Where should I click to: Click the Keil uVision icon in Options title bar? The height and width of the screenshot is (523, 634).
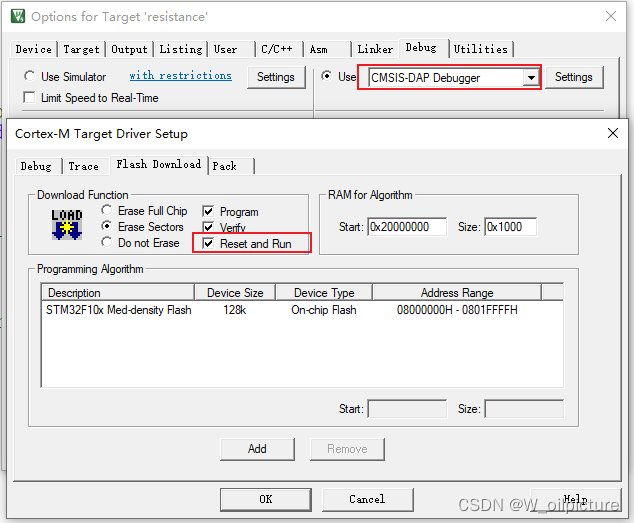[x=18, y=16]
